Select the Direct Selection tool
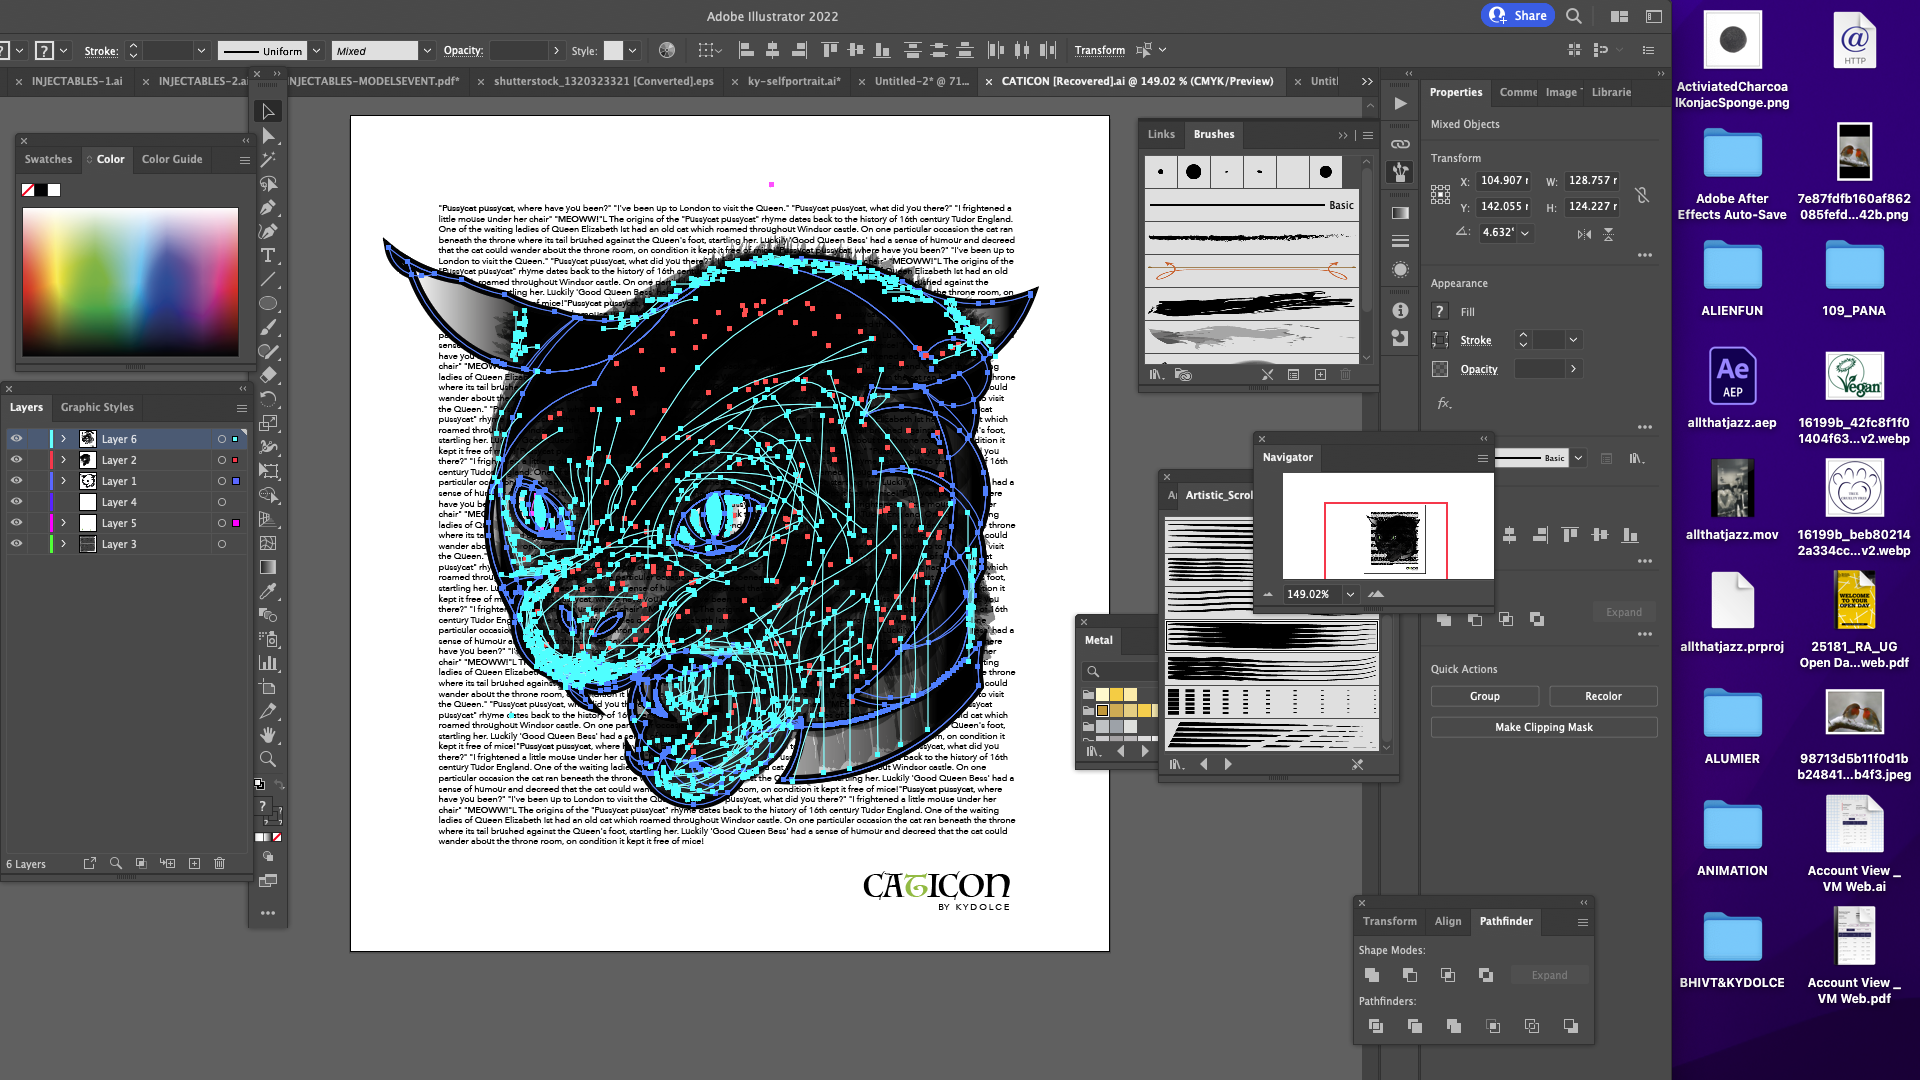 tap(267, 135)
